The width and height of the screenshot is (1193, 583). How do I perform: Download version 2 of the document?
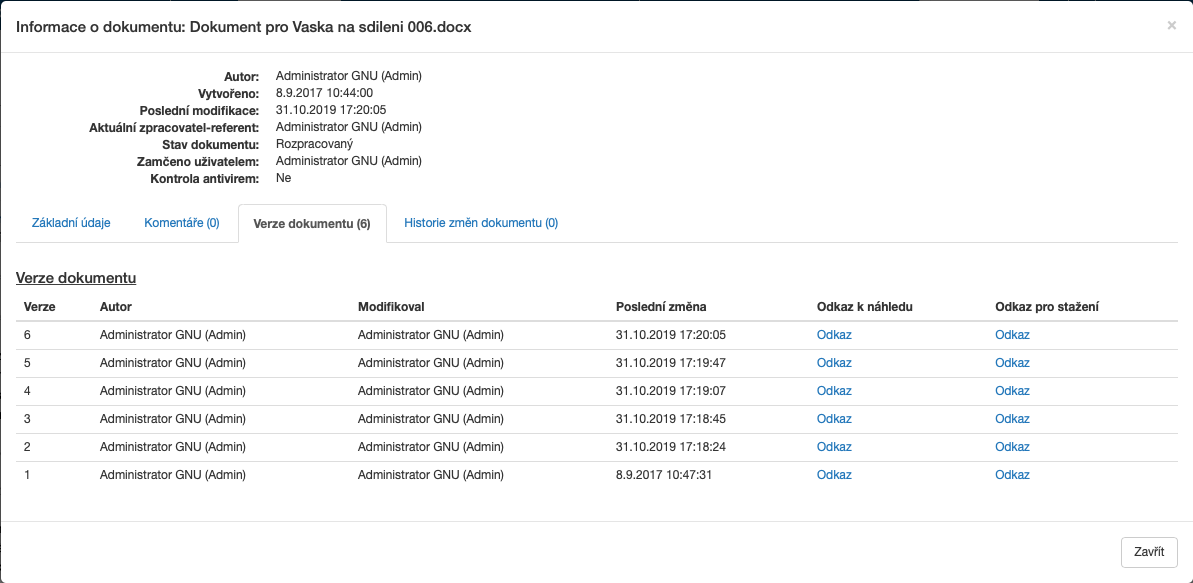(1012, 447)
